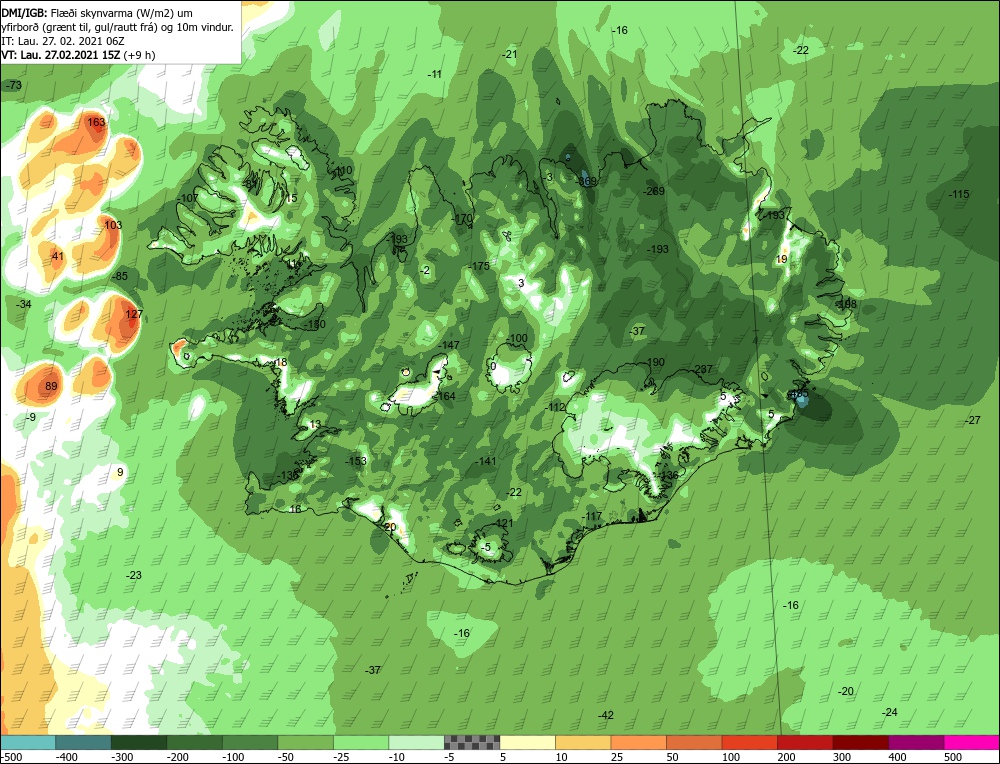This screenshot has width=1000, height=764.
Task: Click the map value -190
Action: [654, 362]
